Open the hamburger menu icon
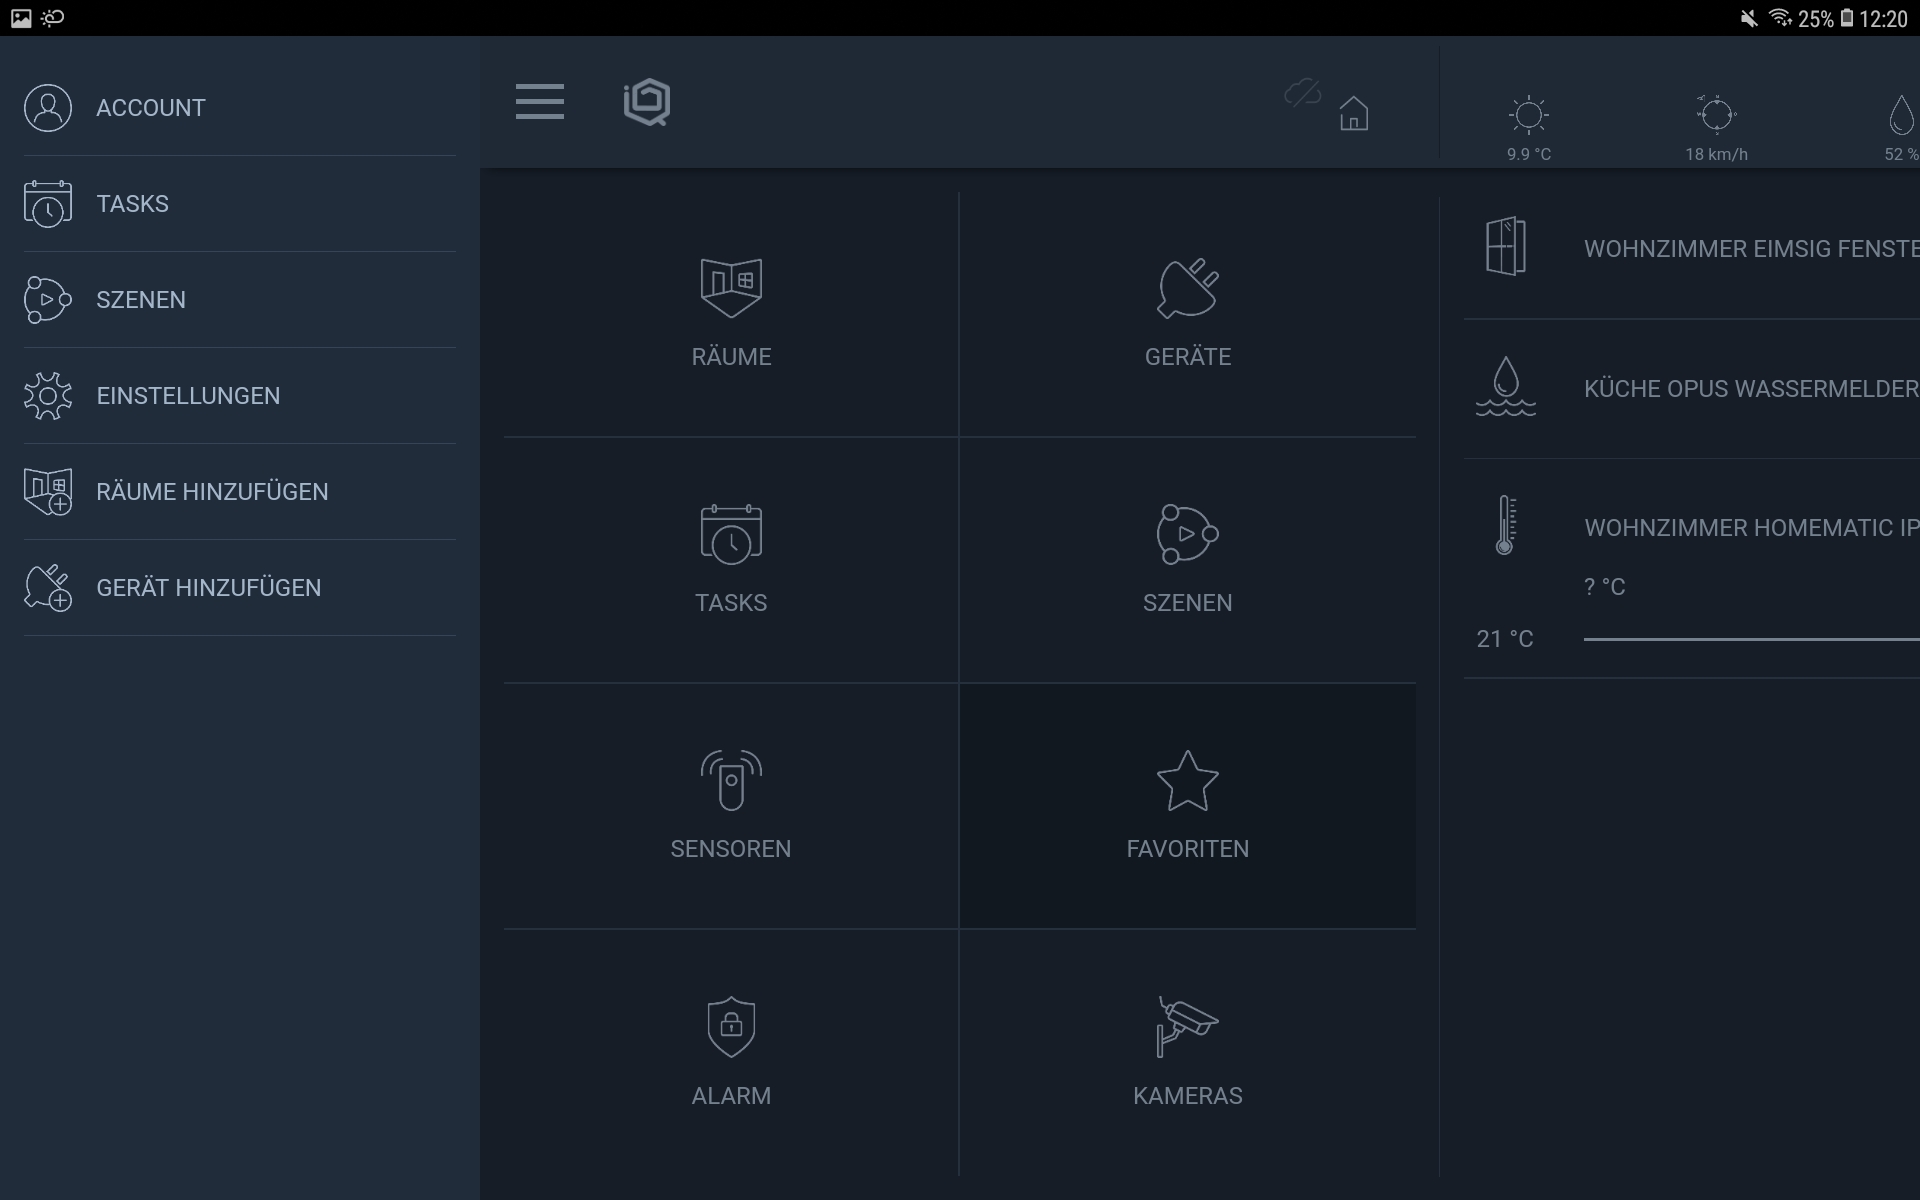Viewport: 1920px width, 1200px height. click(x=539, y=102)
